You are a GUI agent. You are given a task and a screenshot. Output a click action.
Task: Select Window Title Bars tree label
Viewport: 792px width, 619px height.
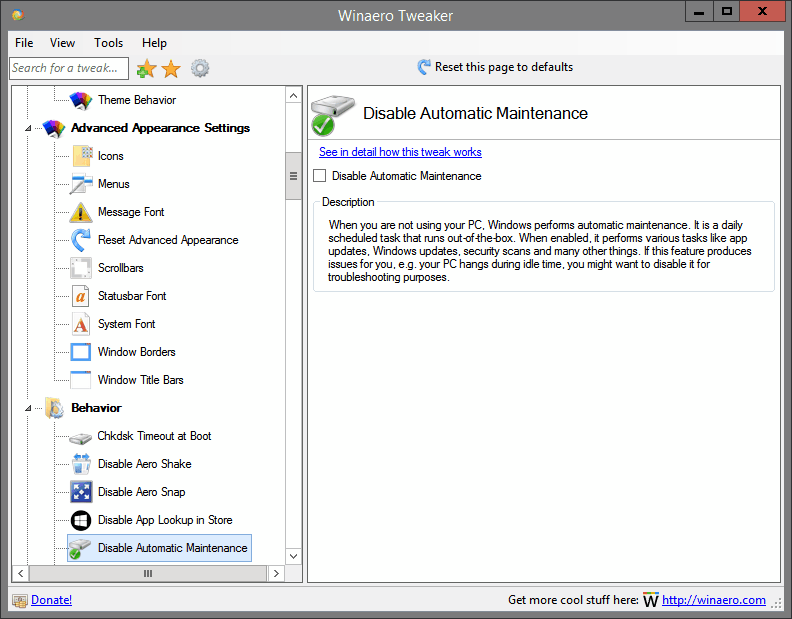tap(140, 380)
